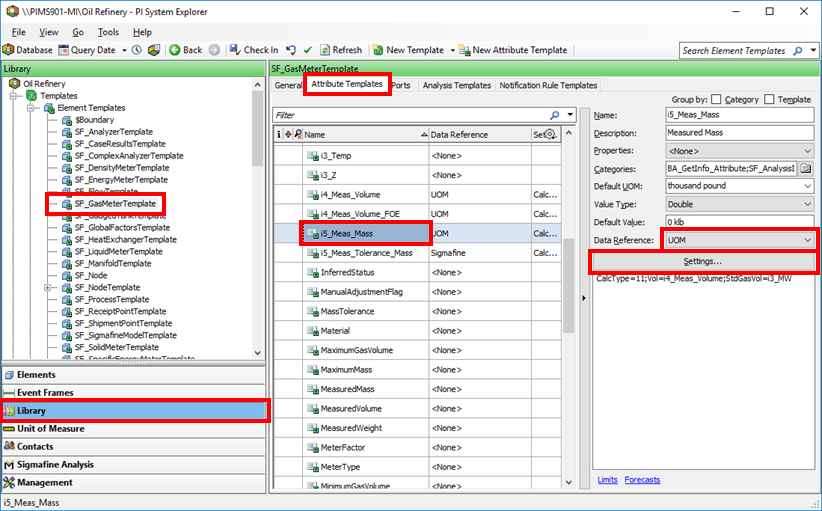Select the MaximumGasVolume attribute row
The height and width of the screenshot is (511, 822).
tap(417, 350)
